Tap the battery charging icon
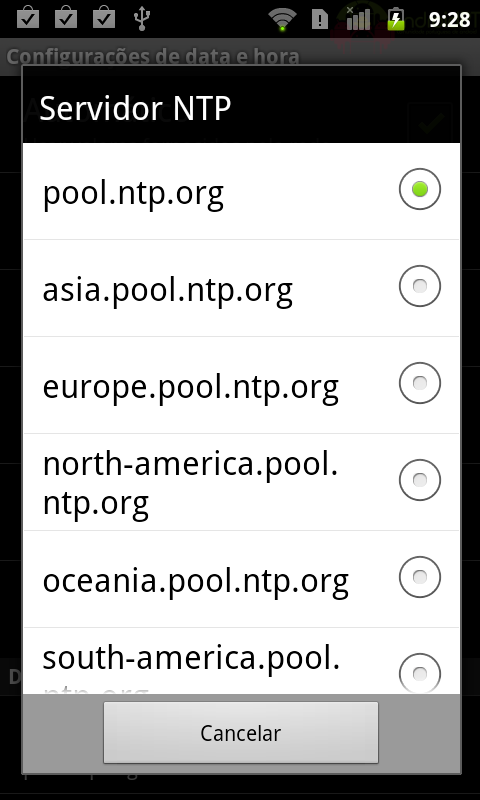The height and width of the screenshot is (800, 480). [396, 19]
